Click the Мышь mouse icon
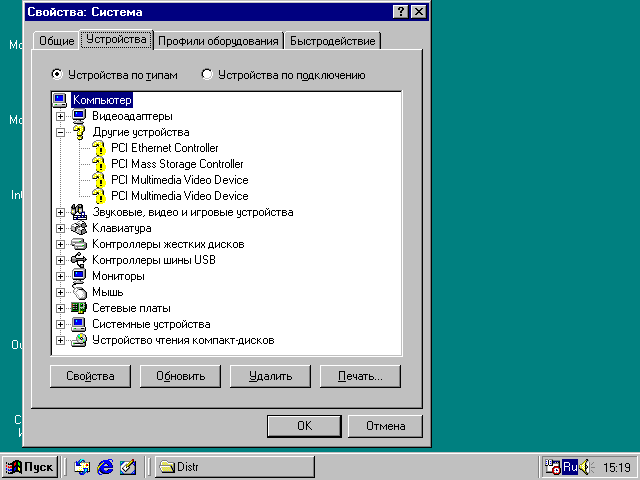This screenshot has height=480, width=640. coord(80,292)
